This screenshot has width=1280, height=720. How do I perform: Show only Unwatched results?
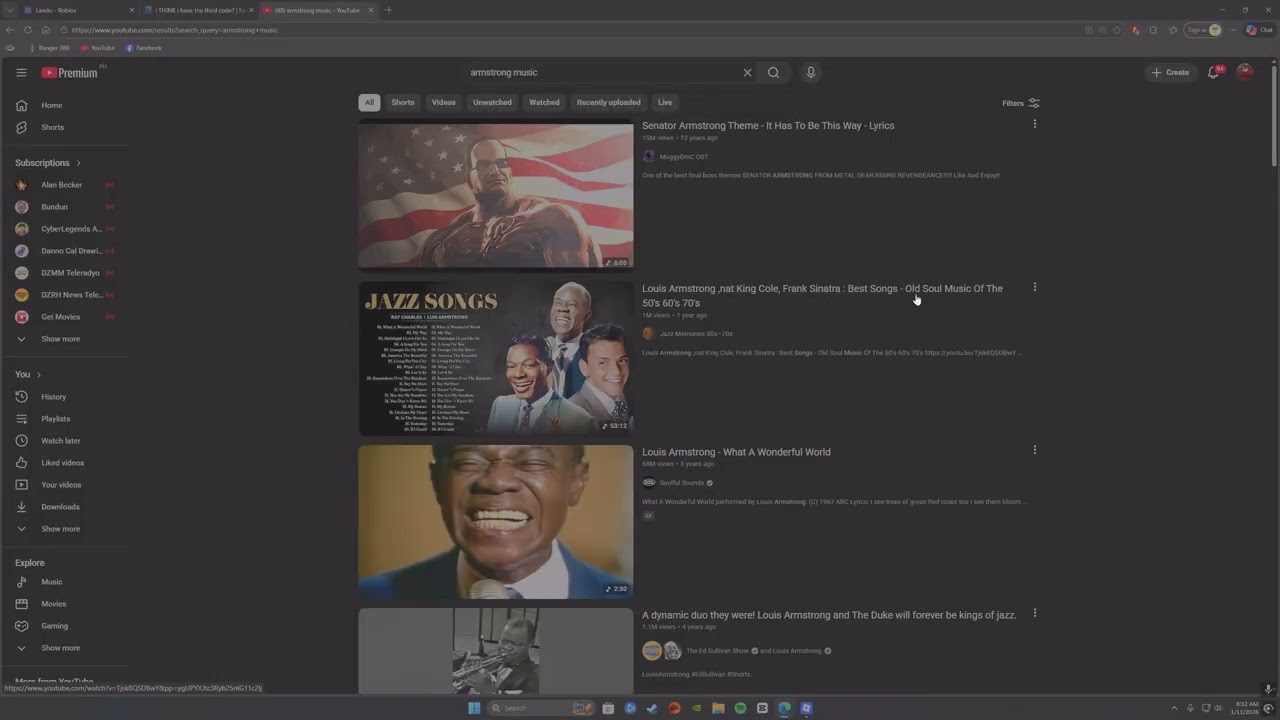pos(492,102)
